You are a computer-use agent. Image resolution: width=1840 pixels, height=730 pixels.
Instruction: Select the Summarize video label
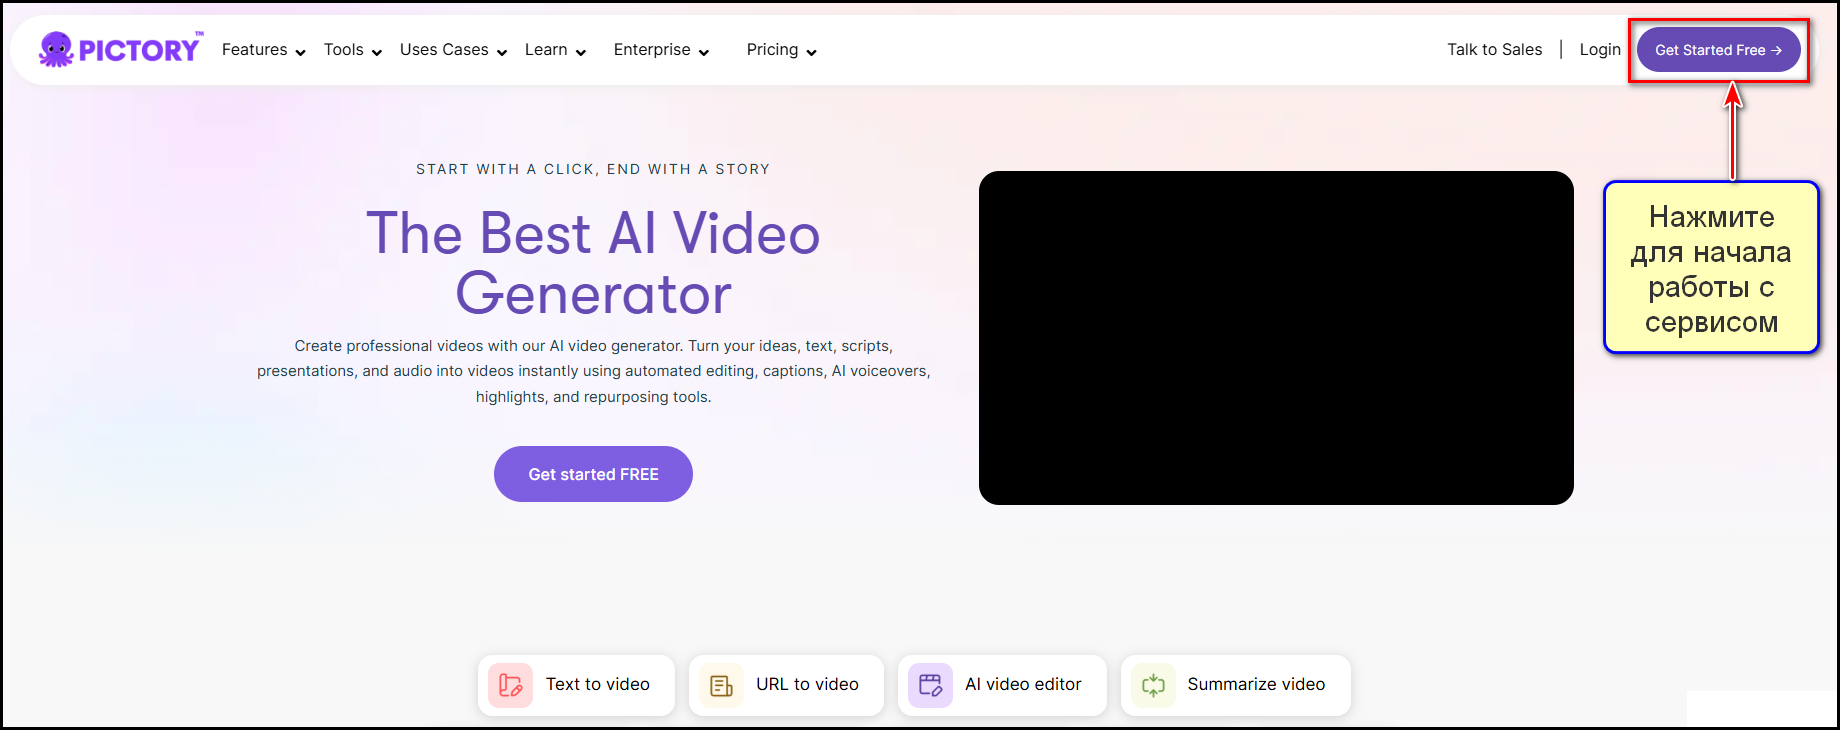[1256, 684]
